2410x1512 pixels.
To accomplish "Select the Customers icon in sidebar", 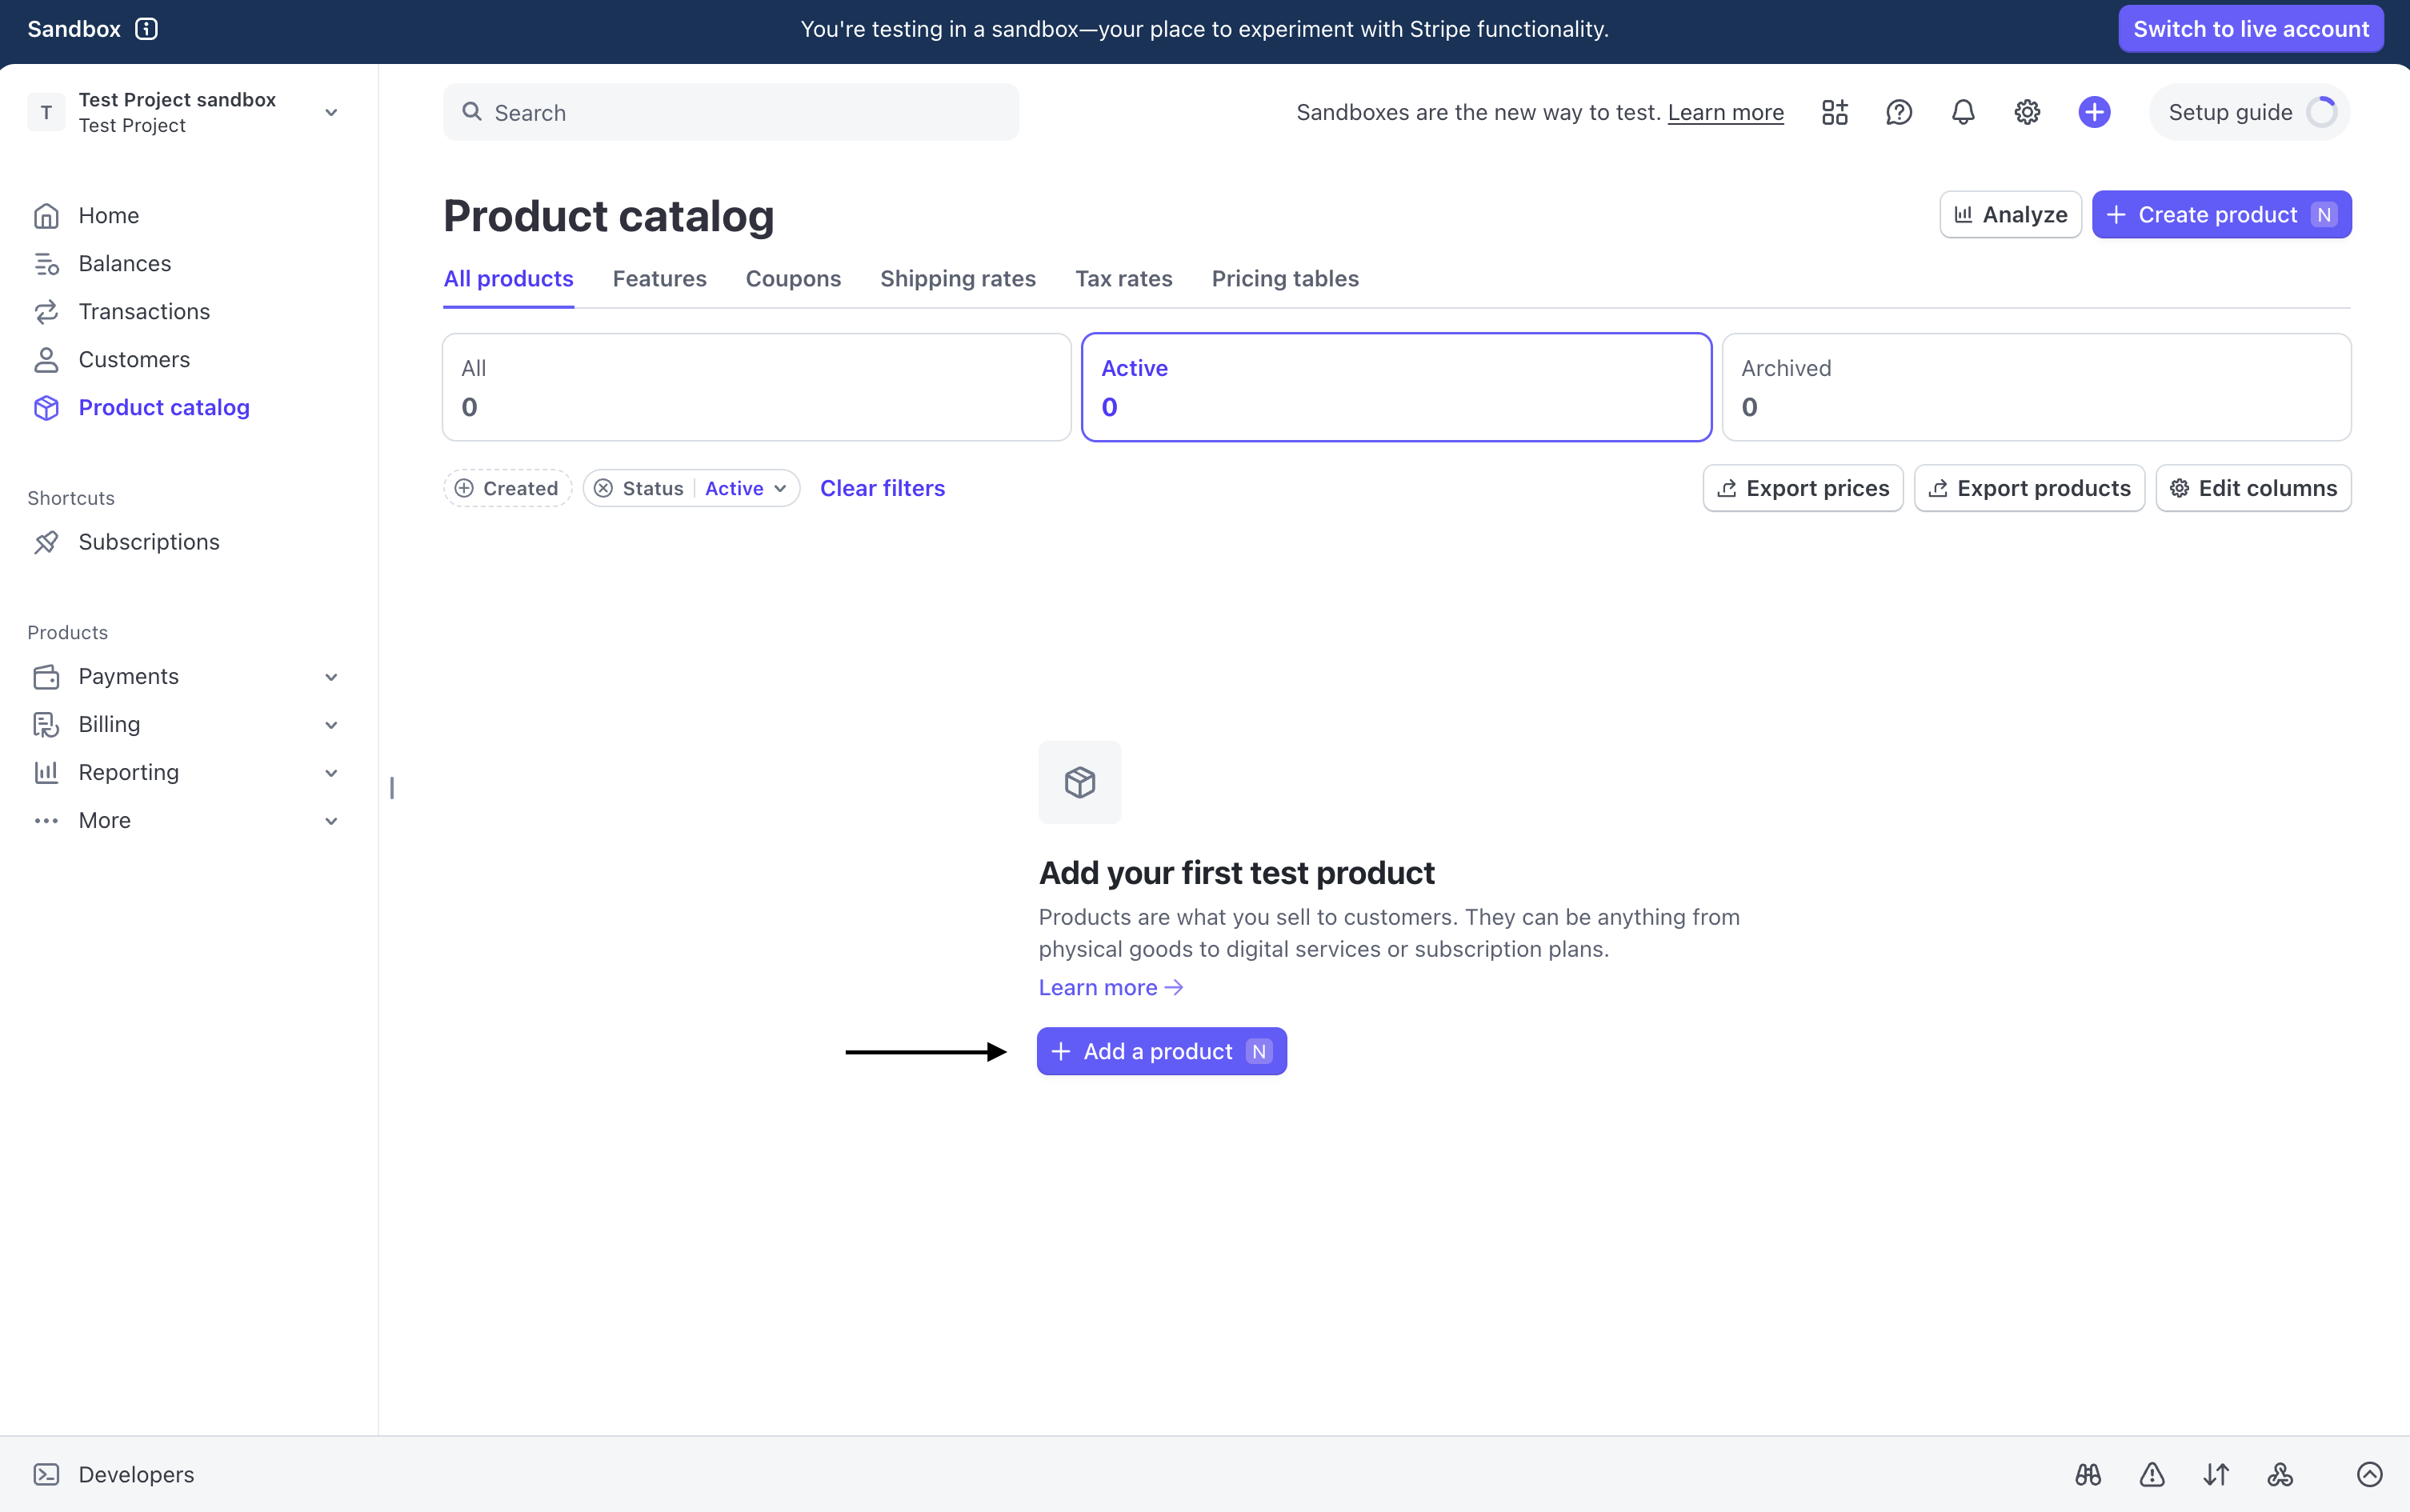I will 47,359.
